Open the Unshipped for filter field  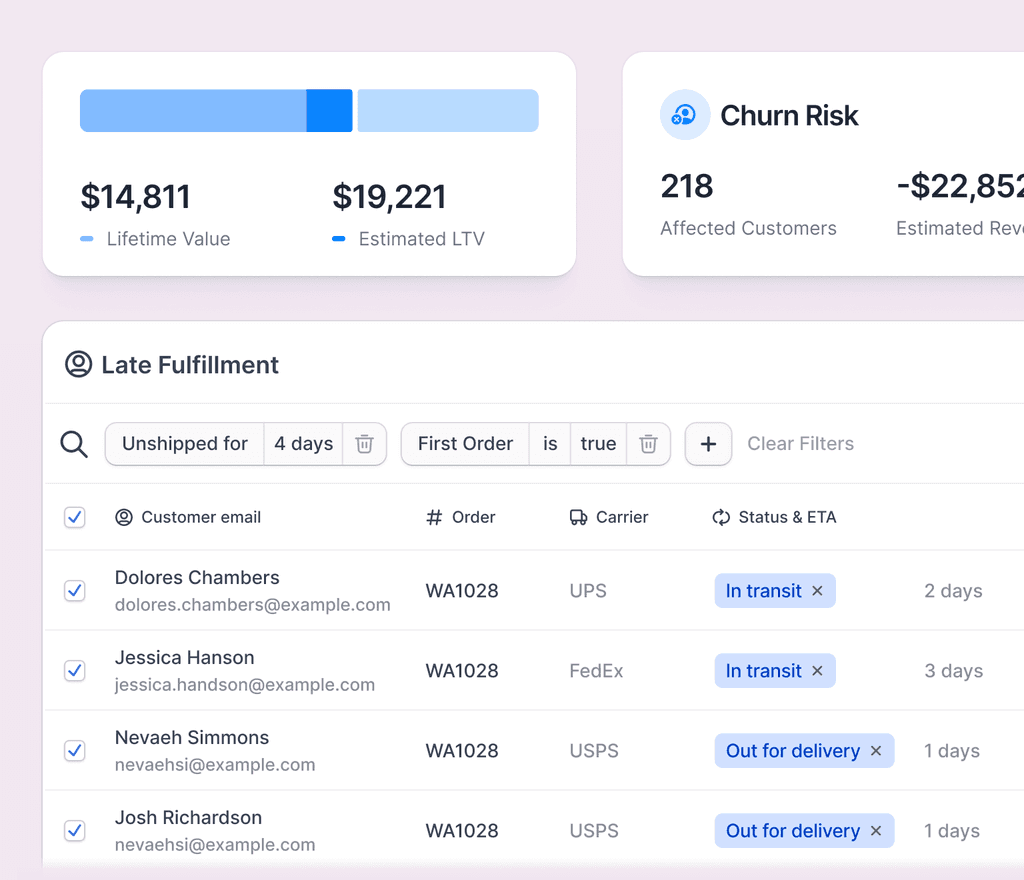pyautogui.click(x=185, y=444)
